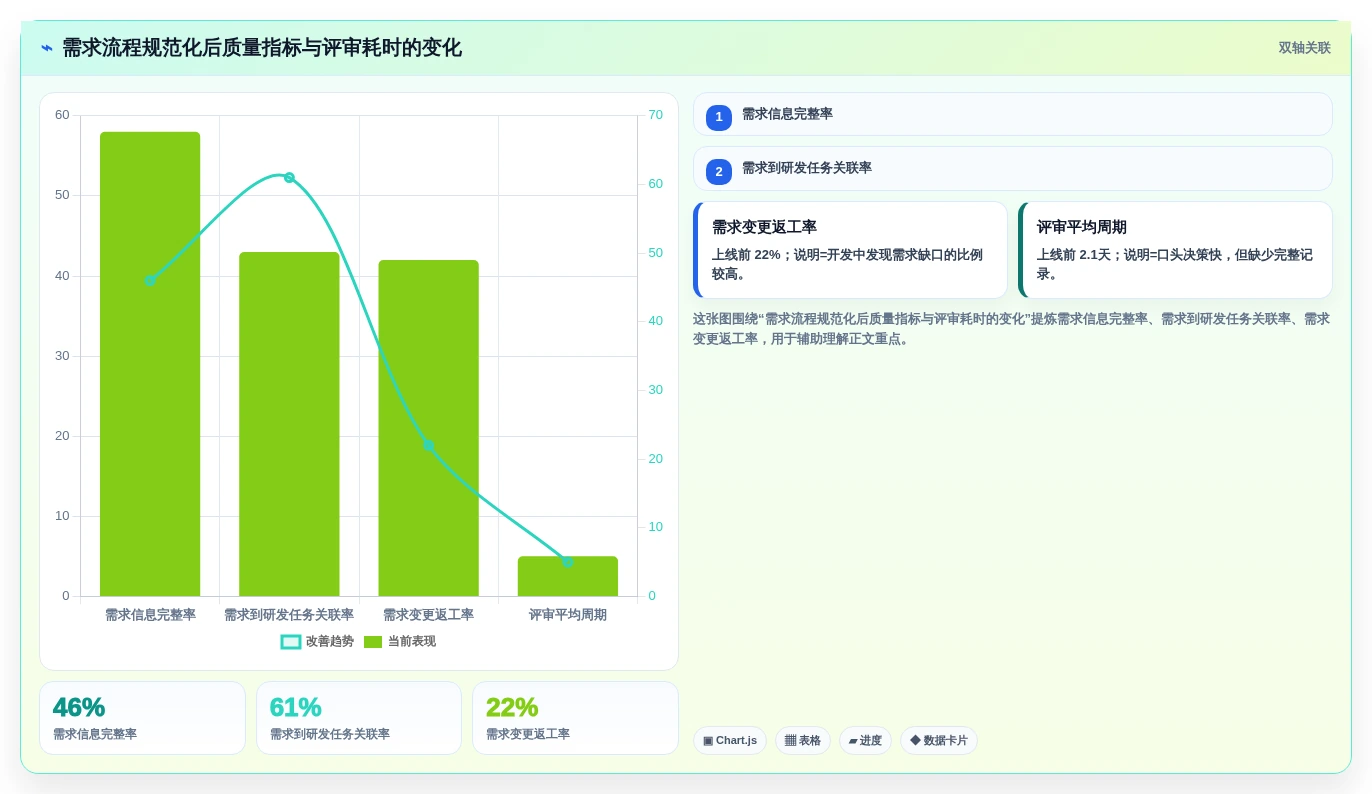Click the trend line point at 评审平均周期

(x=567, y=562)
